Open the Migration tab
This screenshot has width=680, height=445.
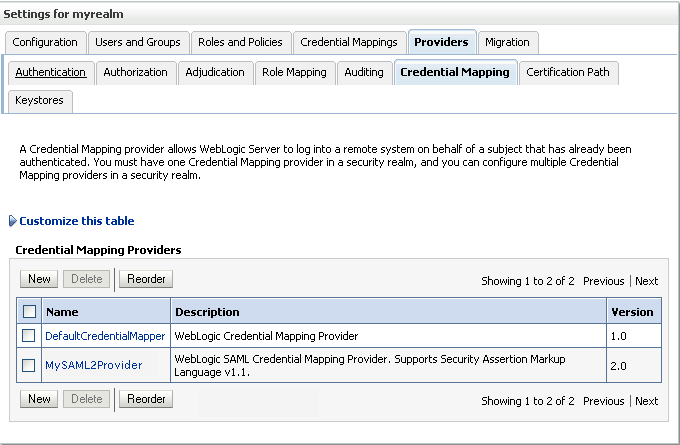pos(507,42)
